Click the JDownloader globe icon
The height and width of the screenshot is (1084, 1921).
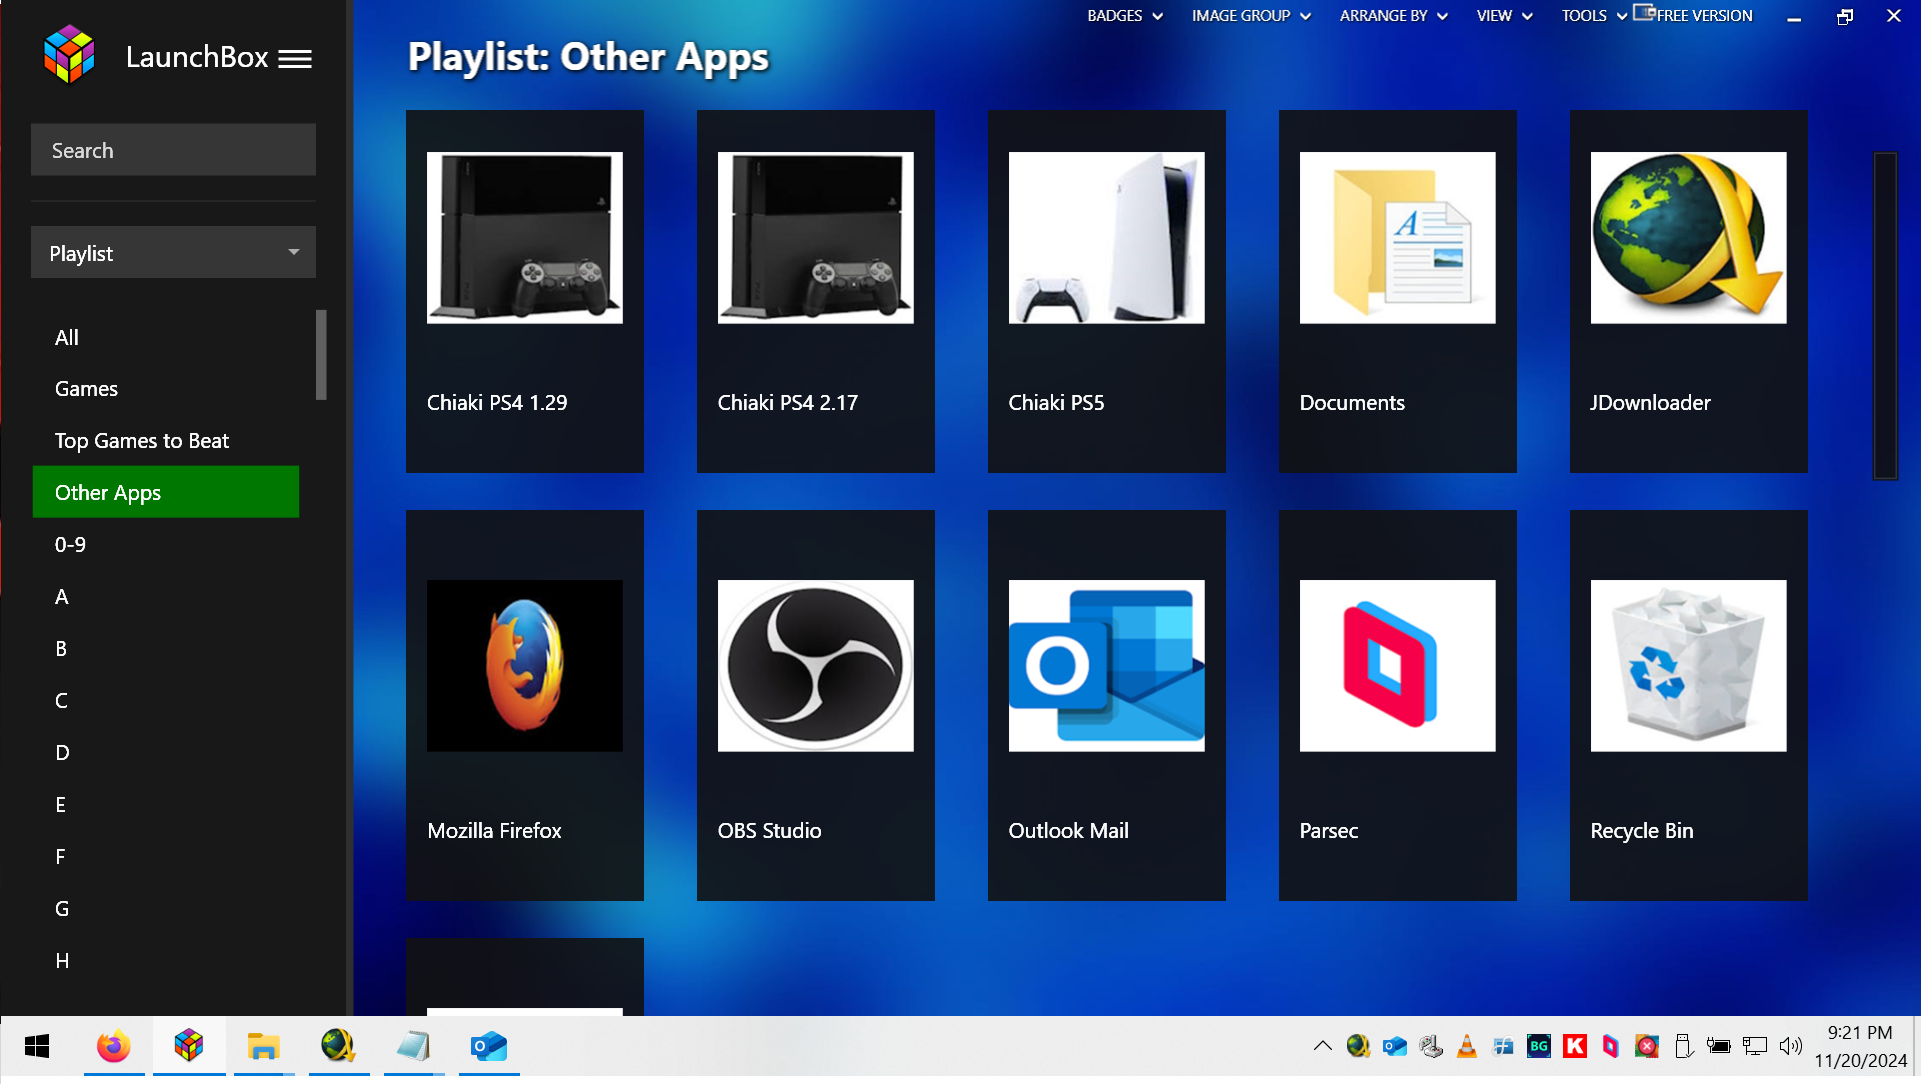1688,238
